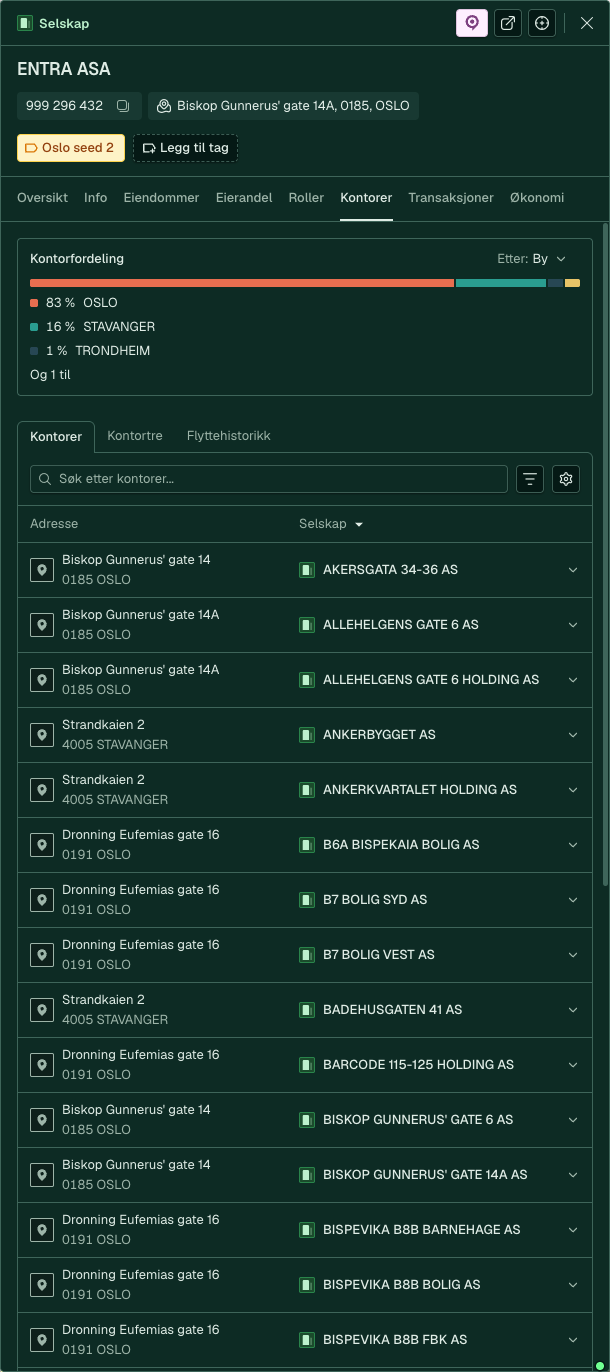Switch to the Kontortre sub-tab

point(135,436)
